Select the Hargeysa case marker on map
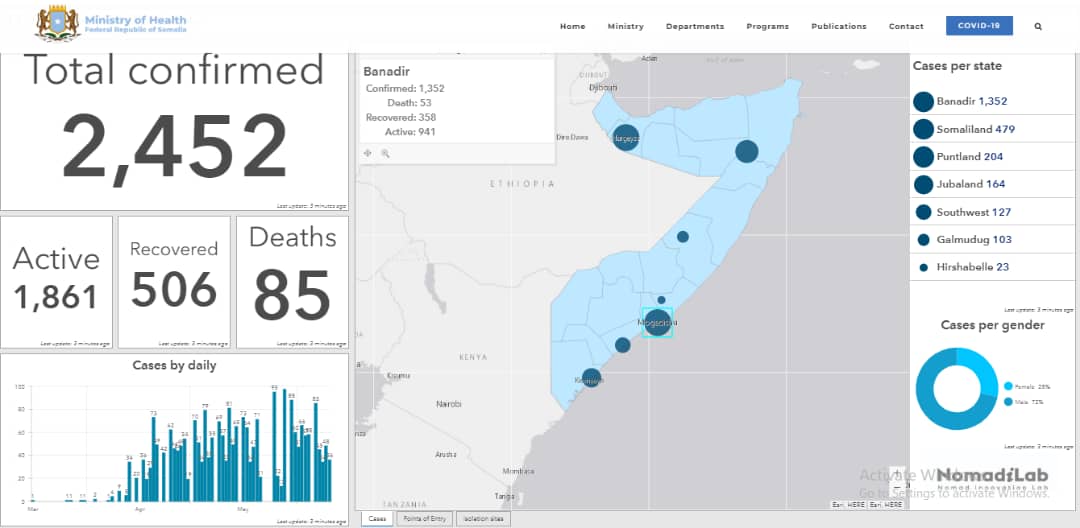1080x528 pixels. (x=626, y=138)
